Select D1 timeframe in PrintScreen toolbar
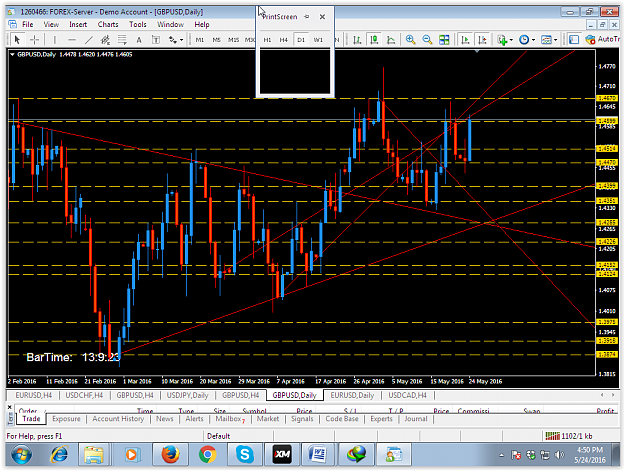Viewport: 625px width, 471px height. click(x=301, y=39)
